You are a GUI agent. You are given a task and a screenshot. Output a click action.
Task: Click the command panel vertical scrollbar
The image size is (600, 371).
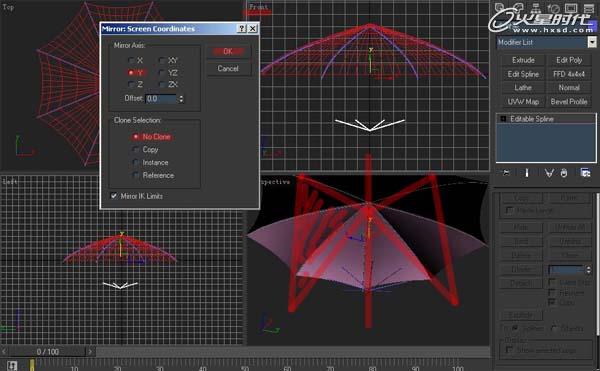pyautogui.click(x=597, y=264)
